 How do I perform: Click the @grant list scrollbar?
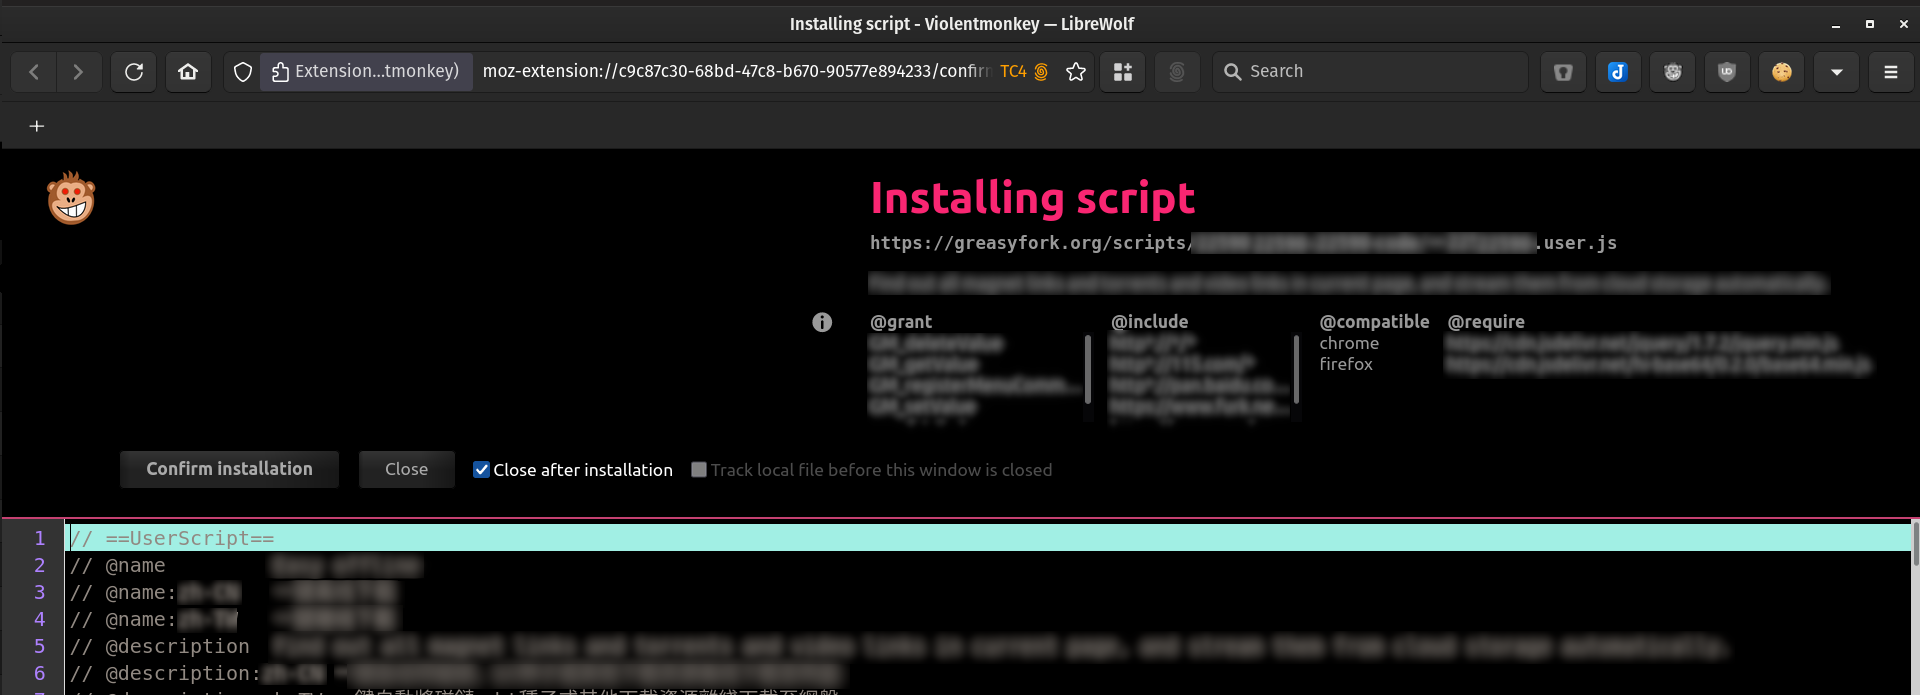[1088, 368]
